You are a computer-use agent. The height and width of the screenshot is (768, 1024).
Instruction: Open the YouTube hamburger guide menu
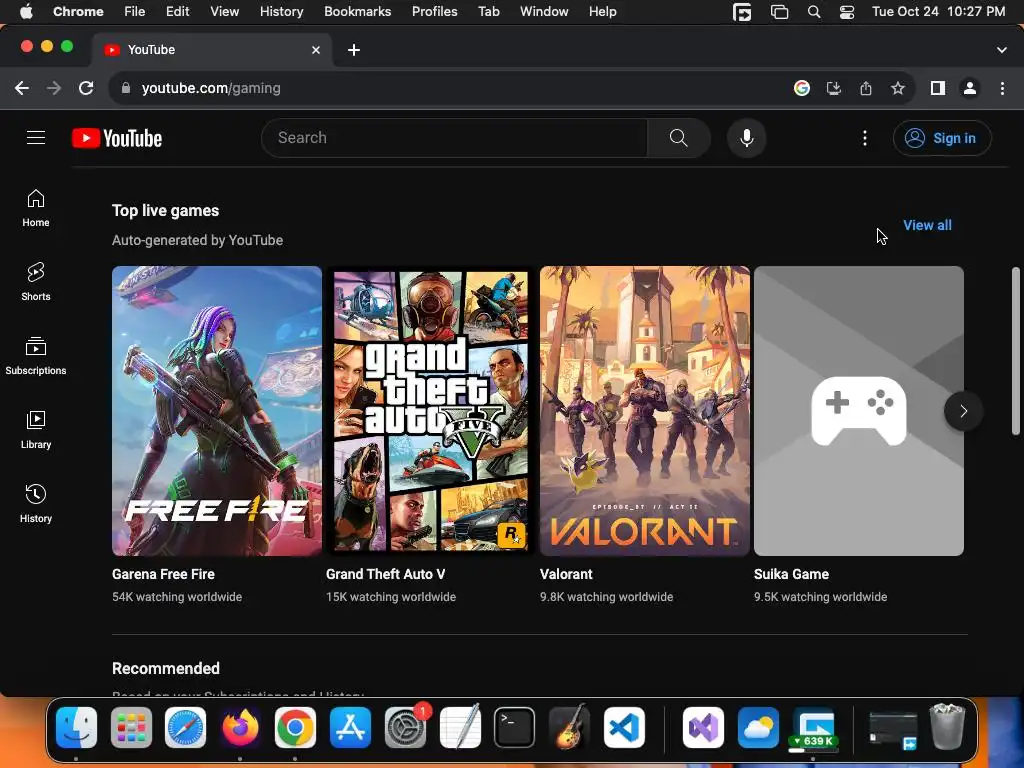point(36,138)
